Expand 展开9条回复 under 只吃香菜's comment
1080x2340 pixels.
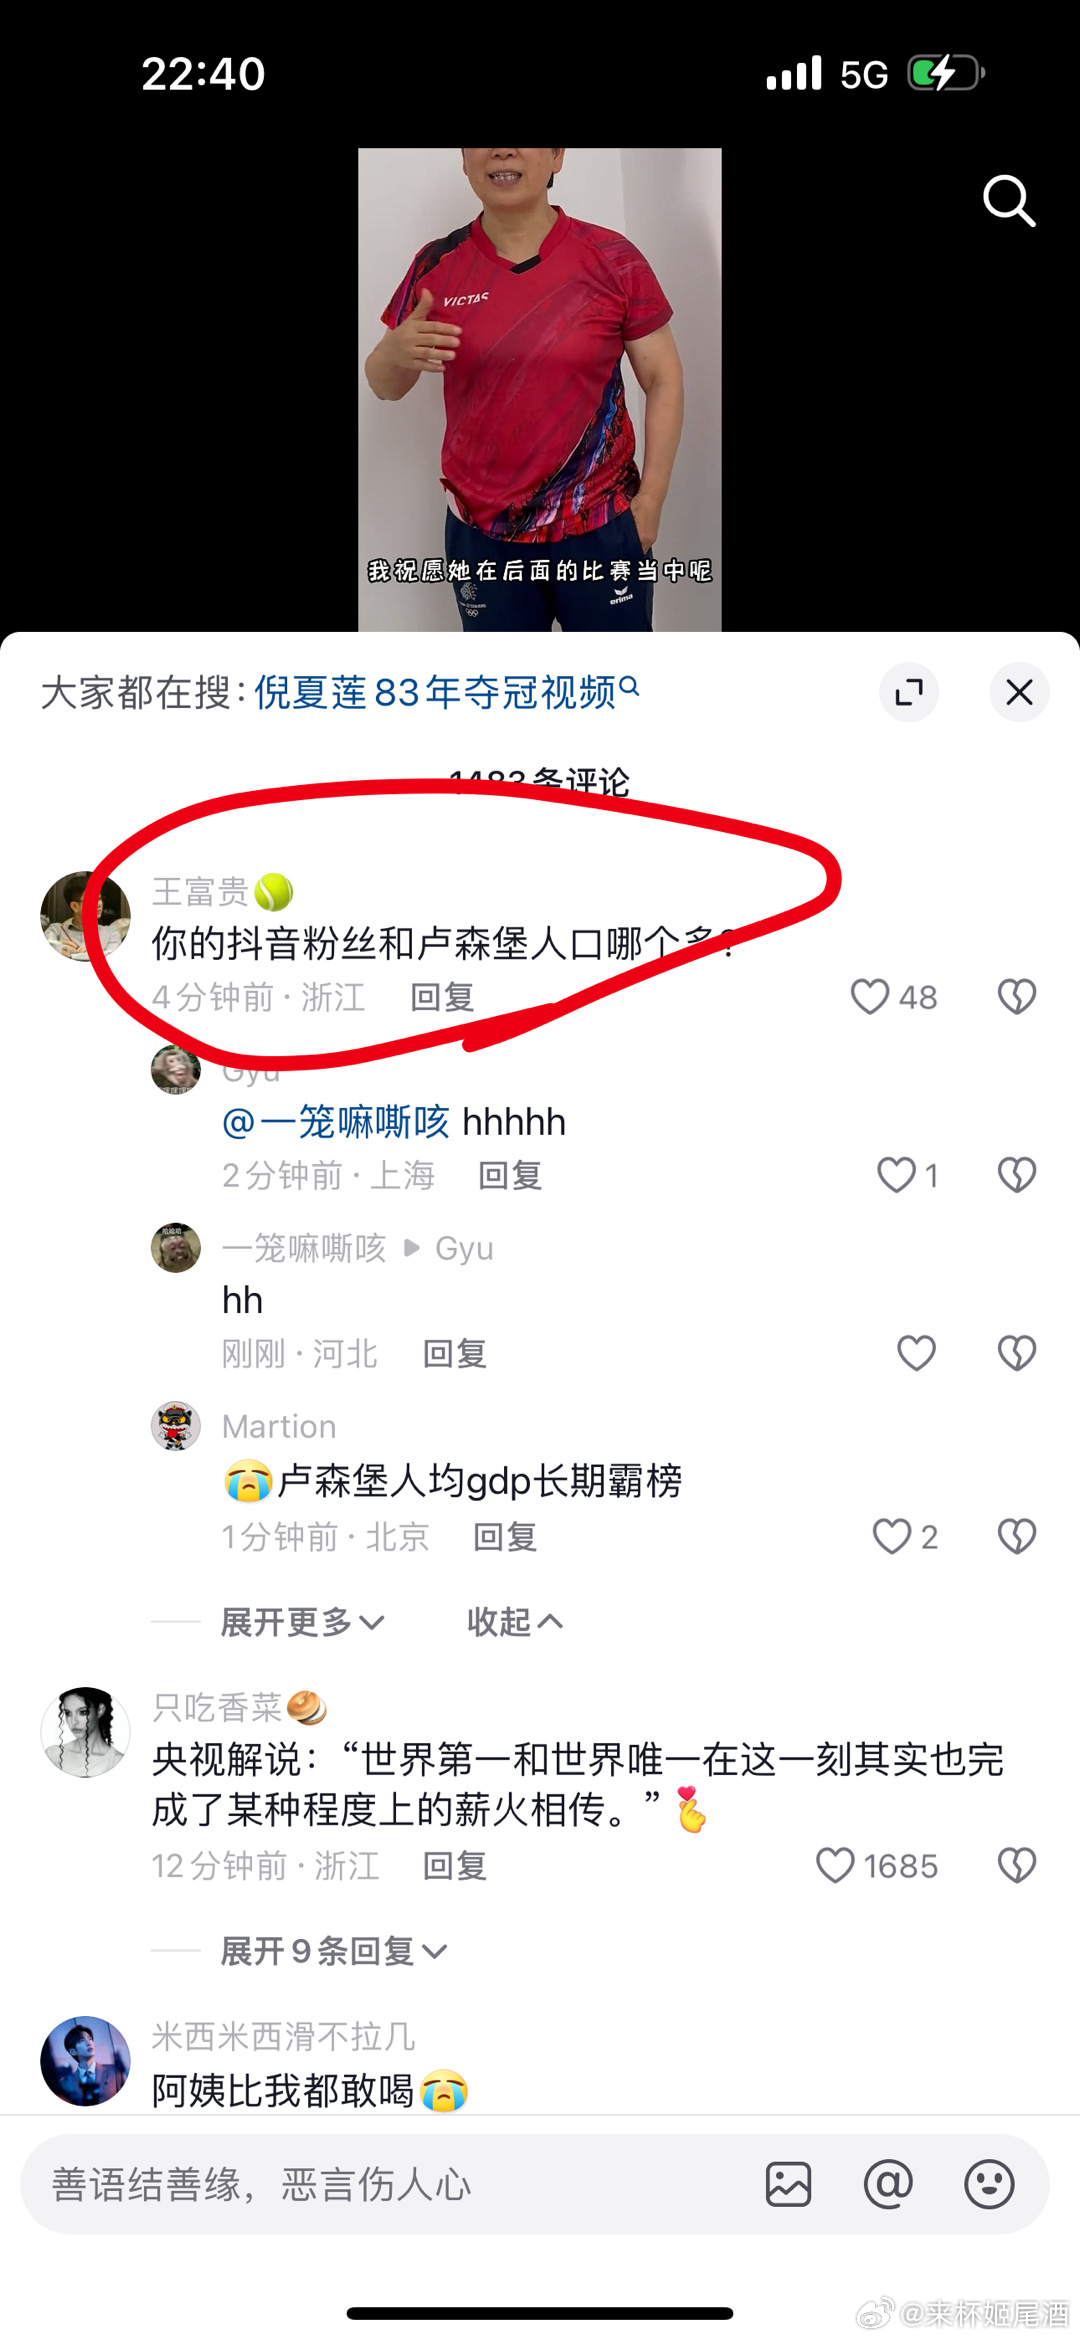click(x=334, y=1951)
